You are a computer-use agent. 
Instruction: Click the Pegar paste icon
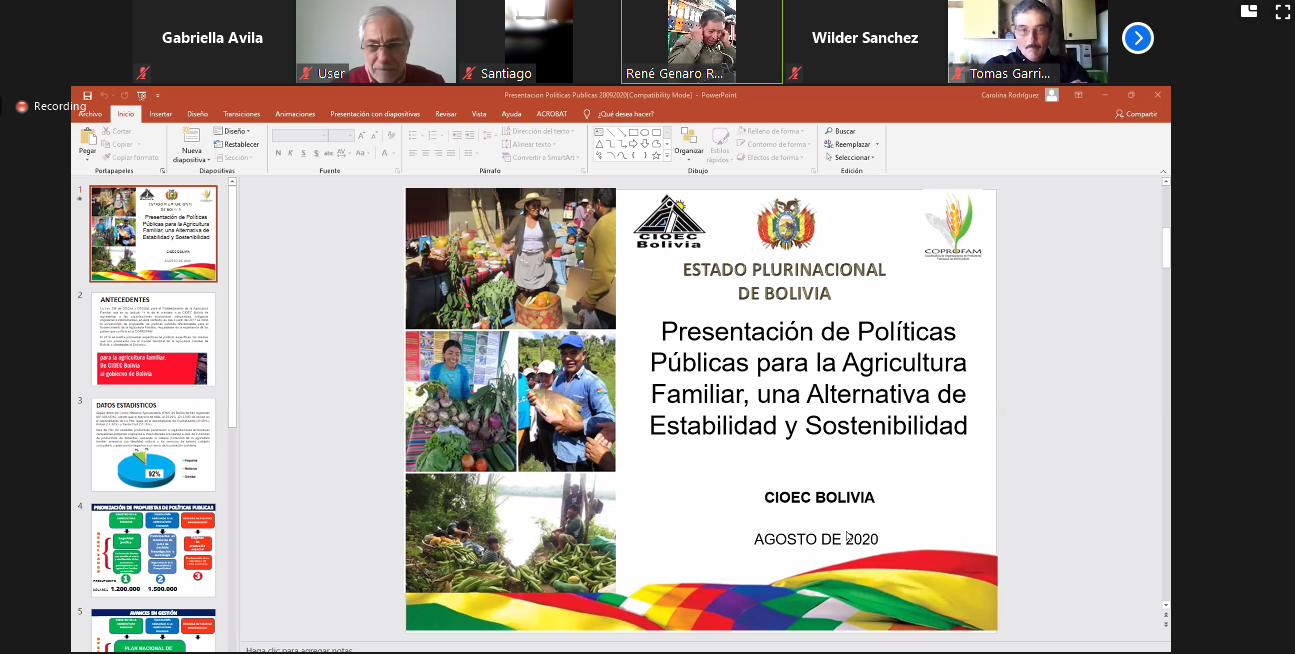(x=87, y=139)
